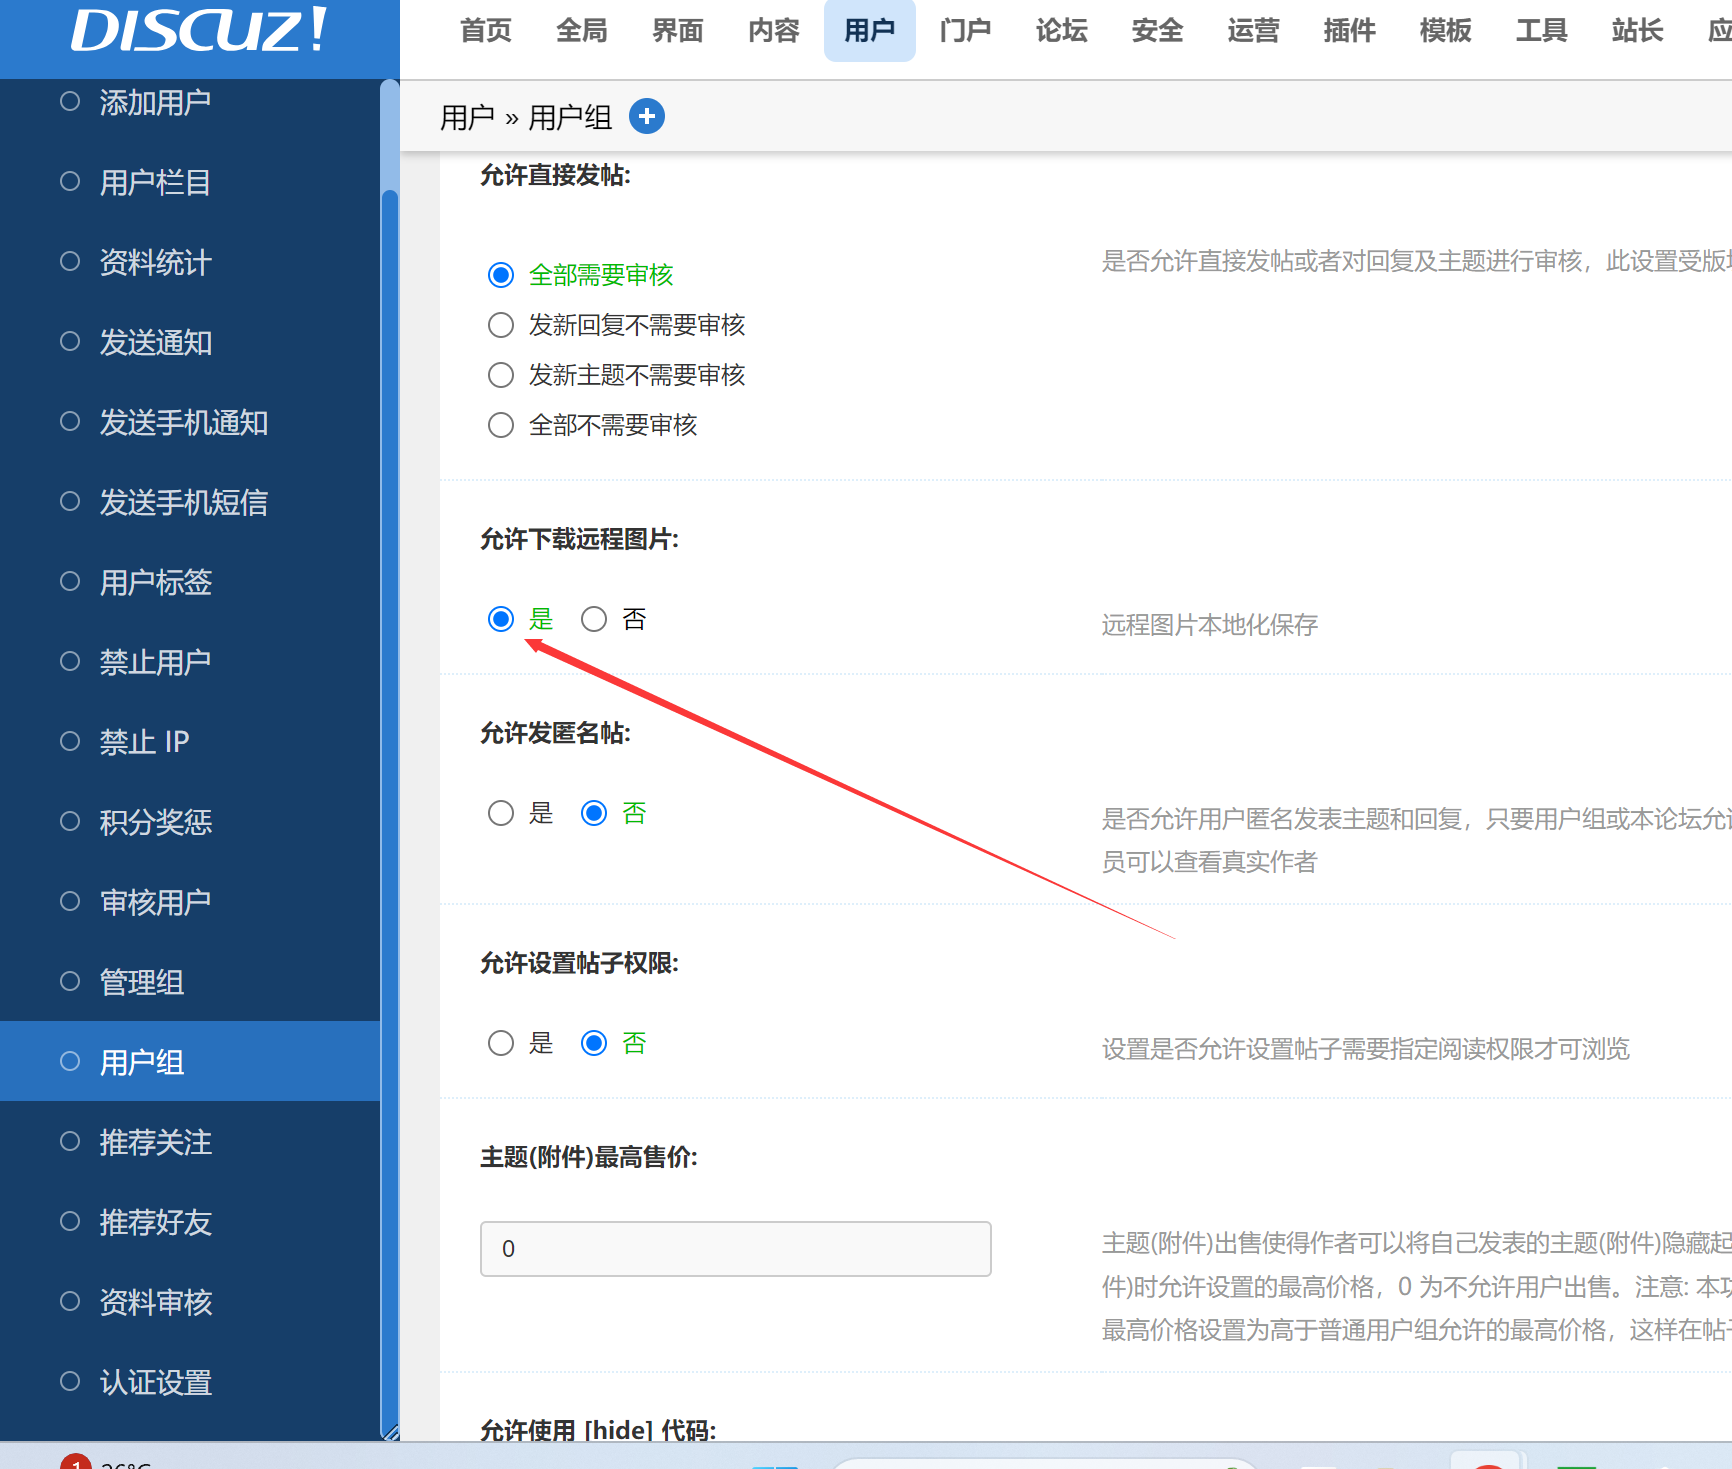Open the 首页 top menu
The height and width of the screenshot is (1469, 1732).
coord(486,31)
